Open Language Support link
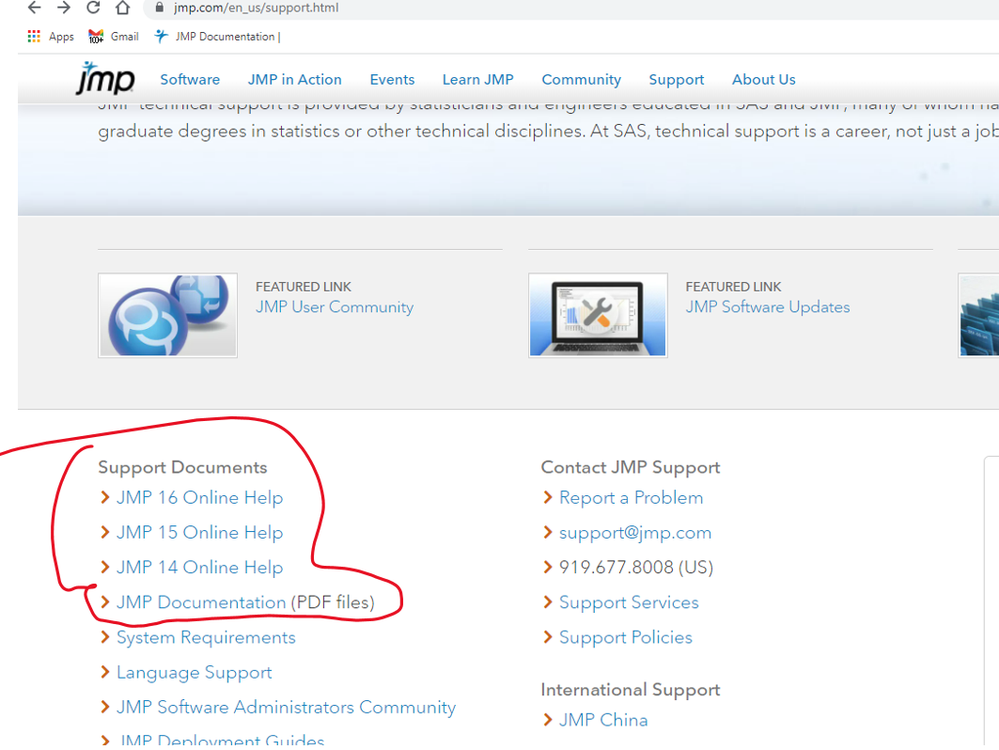Image resolution: width=999 pixels, height=750 pixels. coord(194,673)
